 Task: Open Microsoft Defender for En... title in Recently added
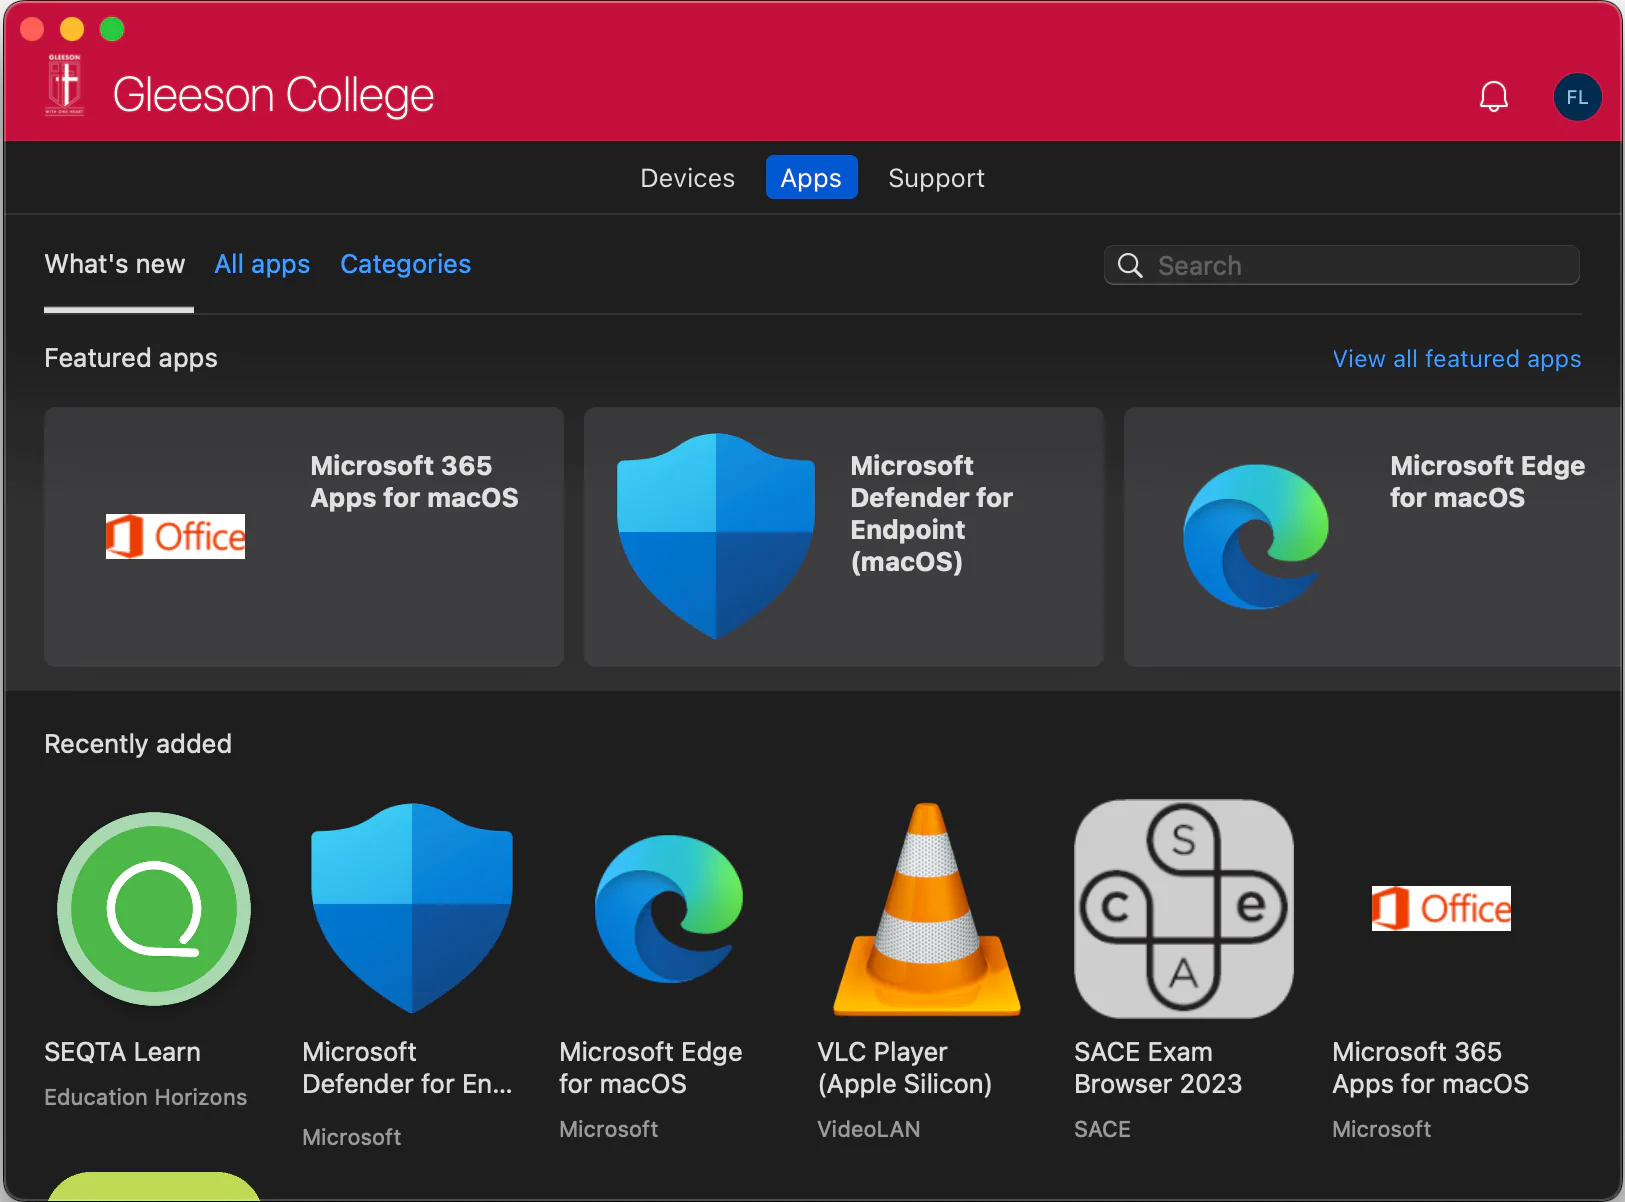click(407, 1068)
